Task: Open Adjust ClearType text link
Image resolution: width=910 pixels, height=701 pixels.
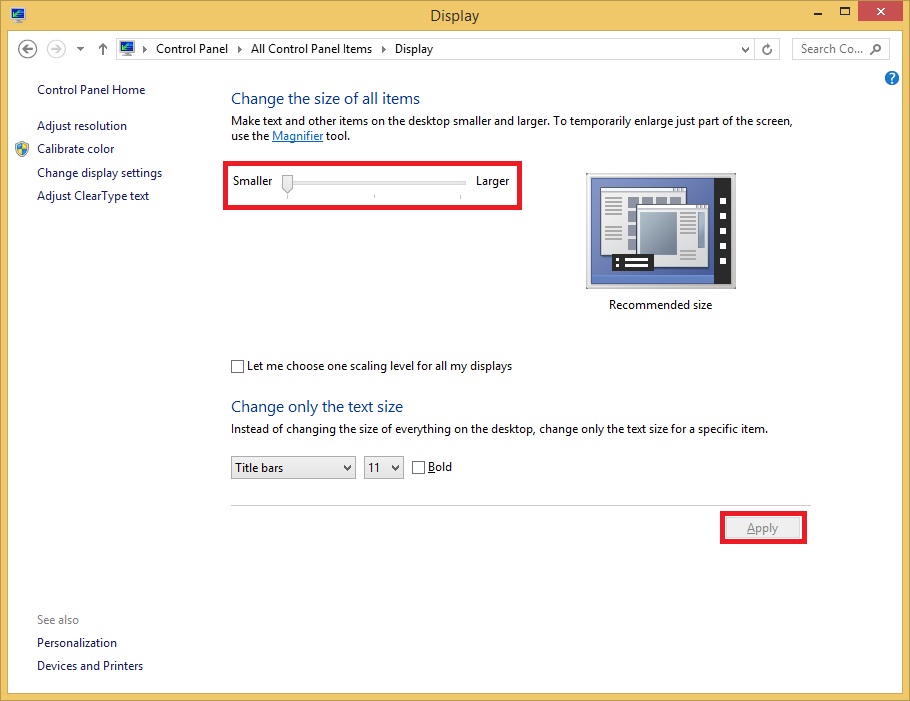Action: coord(93,196)
